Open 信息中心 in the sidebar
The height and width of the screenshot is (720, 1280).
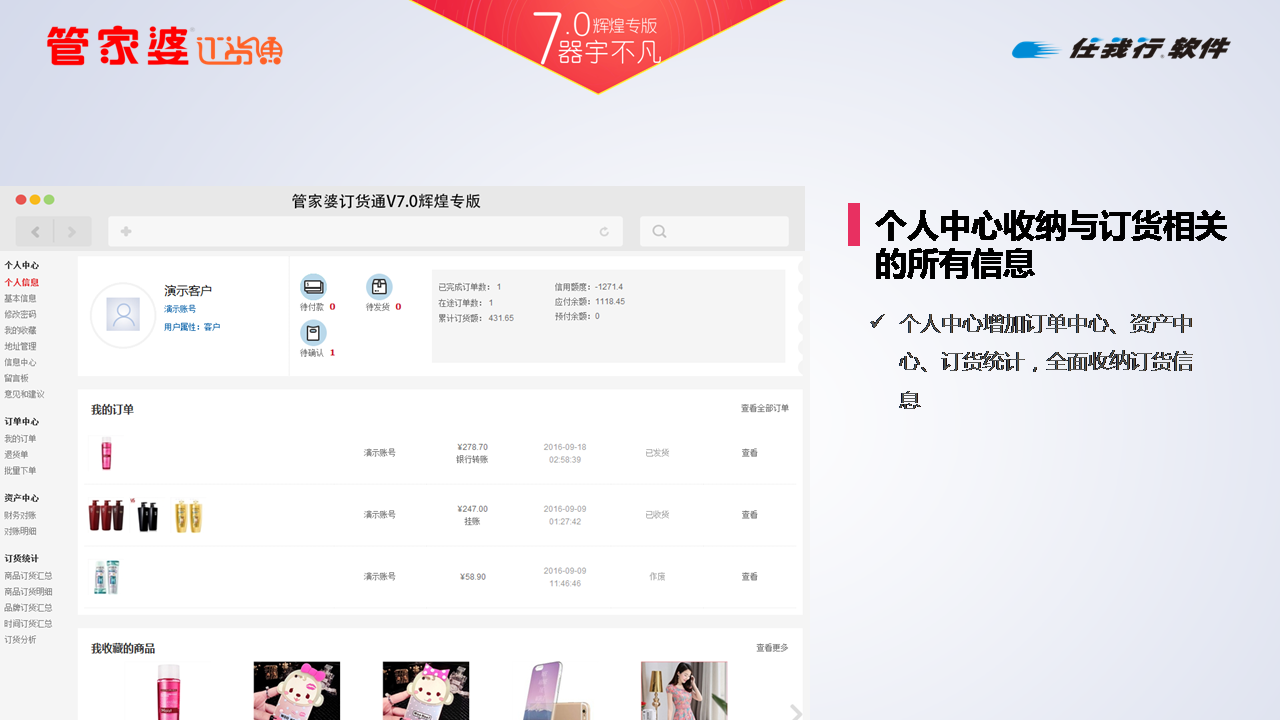20,362
